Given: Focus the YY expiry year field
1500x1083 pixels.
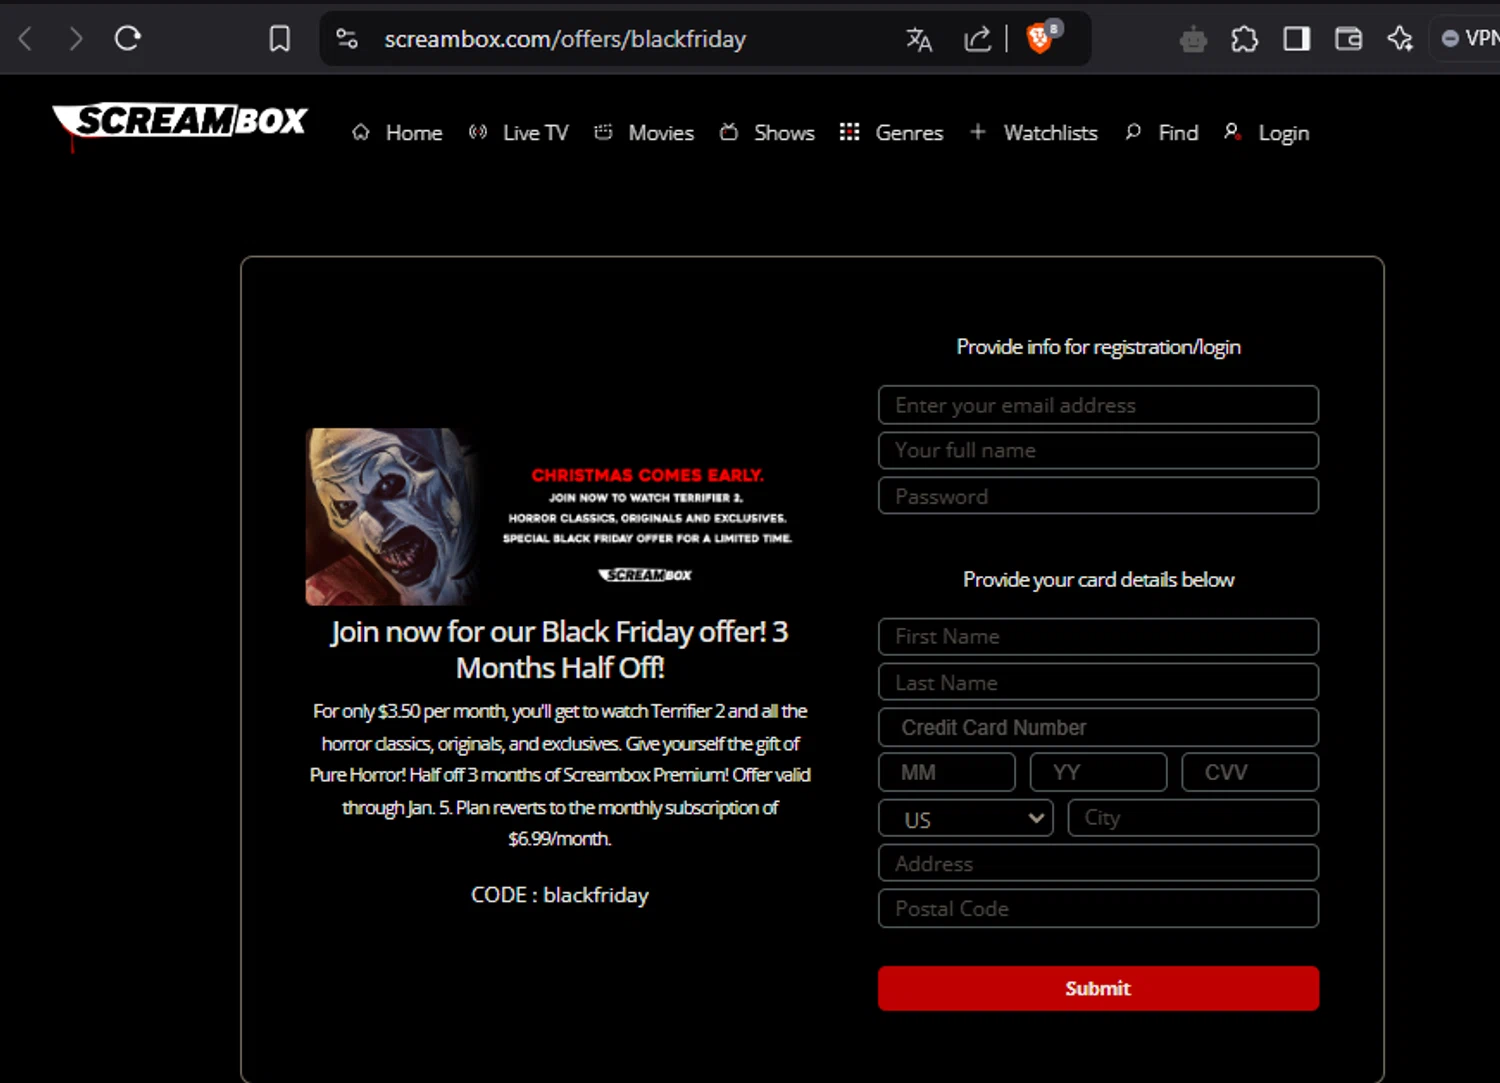Looking at the screenshot, I should 1098,772.
